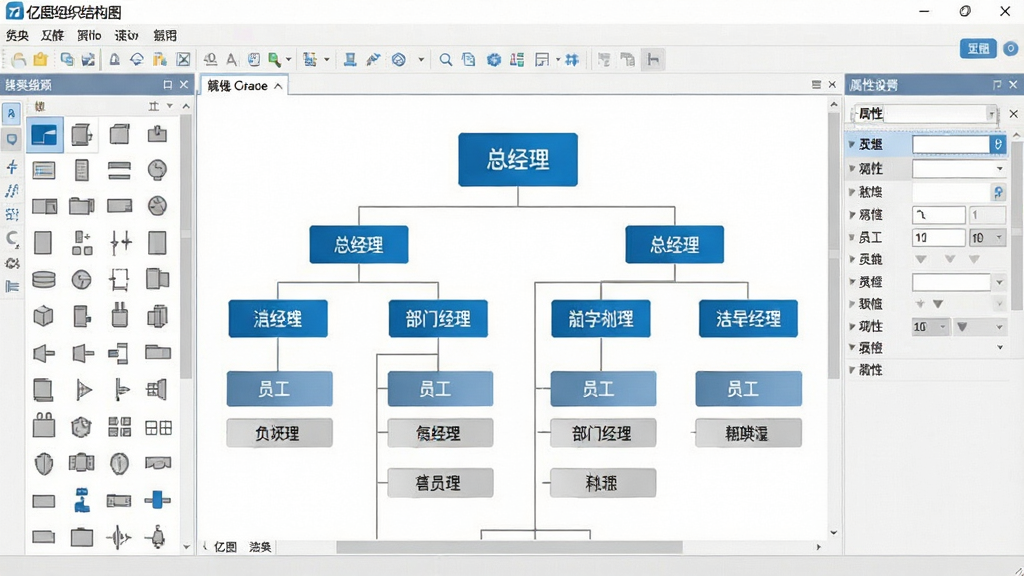Close the left shapes panel
The image size is (1024, 576).
[184, 85]
